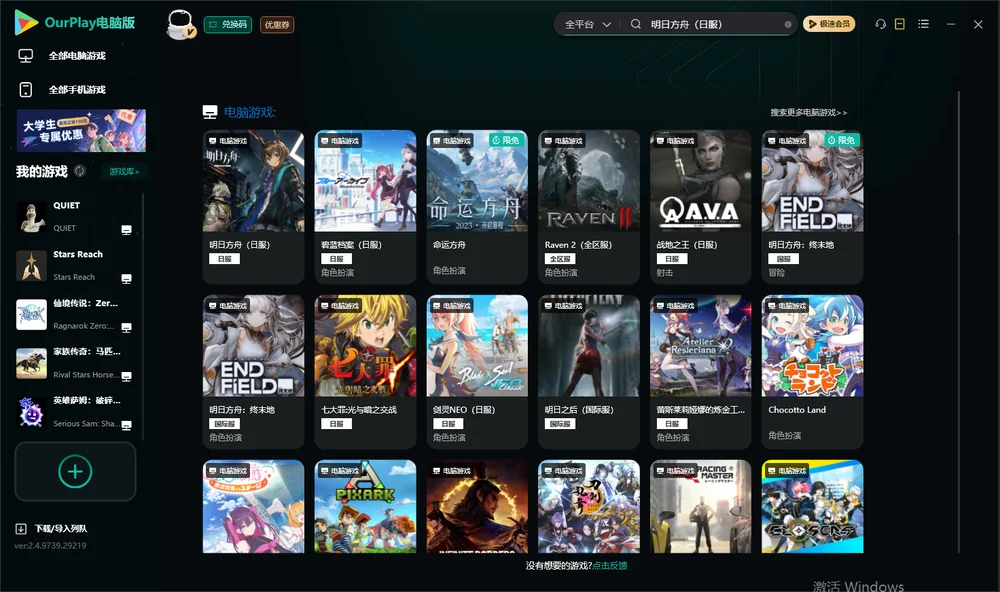The image size is (1000, 592).
Task: Open the 下载/导入列队 queue
Action: [x=61, y=529]
